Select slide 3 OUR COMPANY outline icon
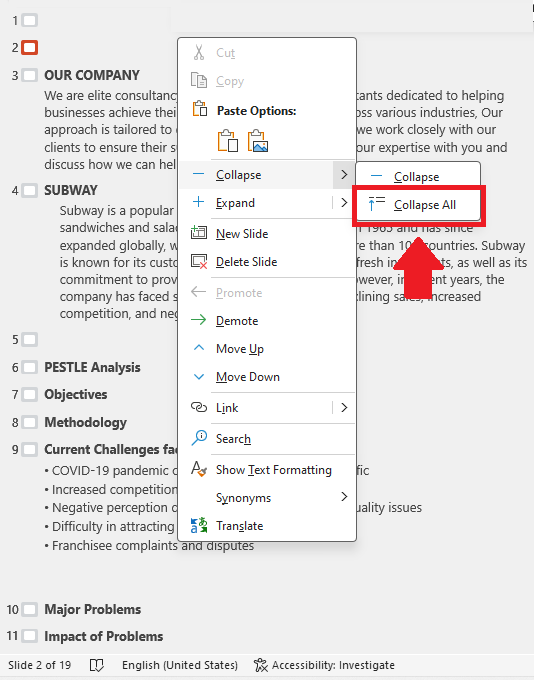534x680 pixels. pyautogui.click(x=29, y=75)
